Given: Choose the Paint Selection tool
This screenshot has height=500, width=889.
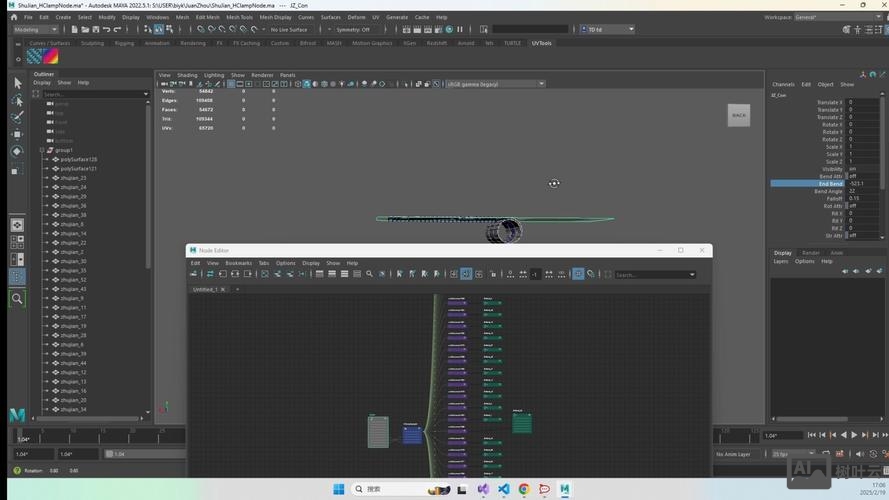Looking at the screenshot, I should (x=17, y=117).
